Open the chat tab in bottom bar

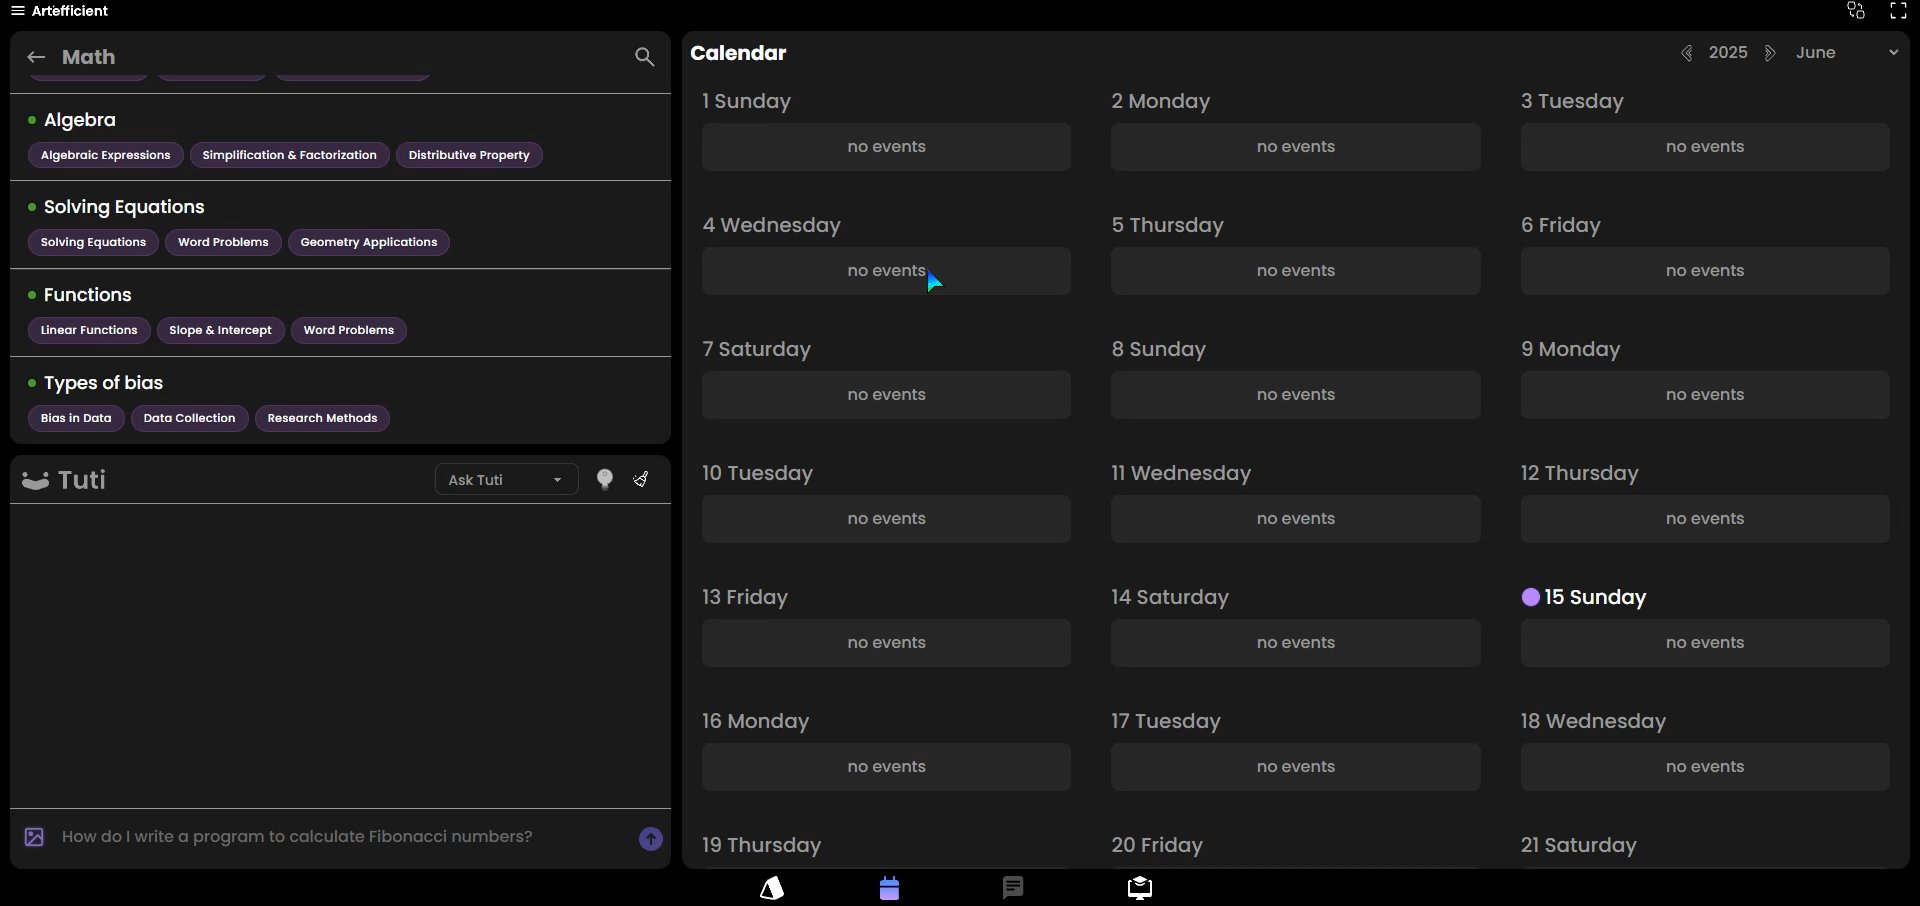[1013, 888]
